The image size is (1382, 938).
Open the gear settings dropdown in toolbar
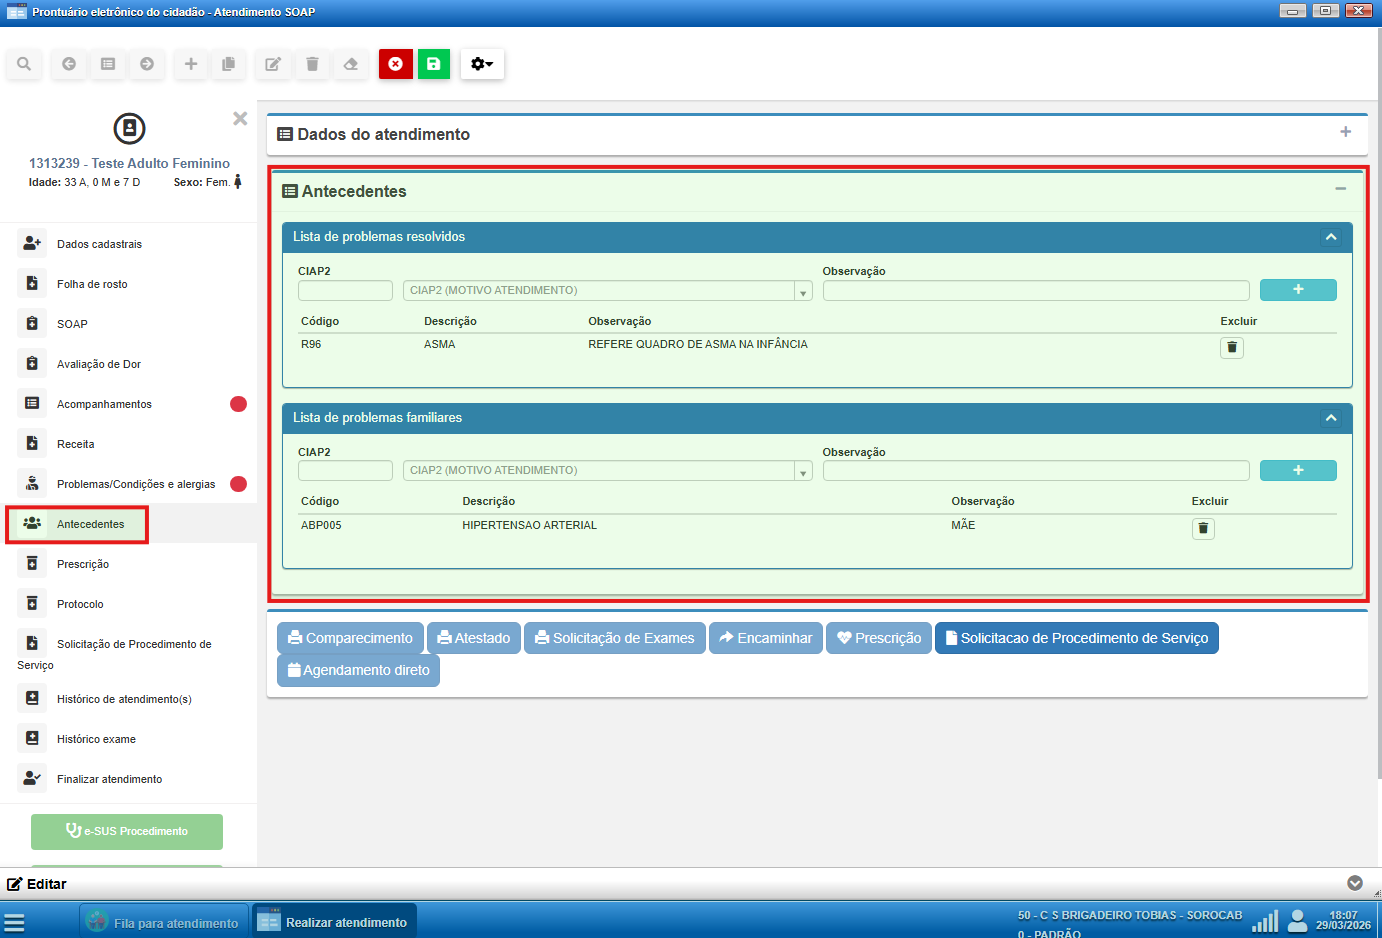coord(482,64)
